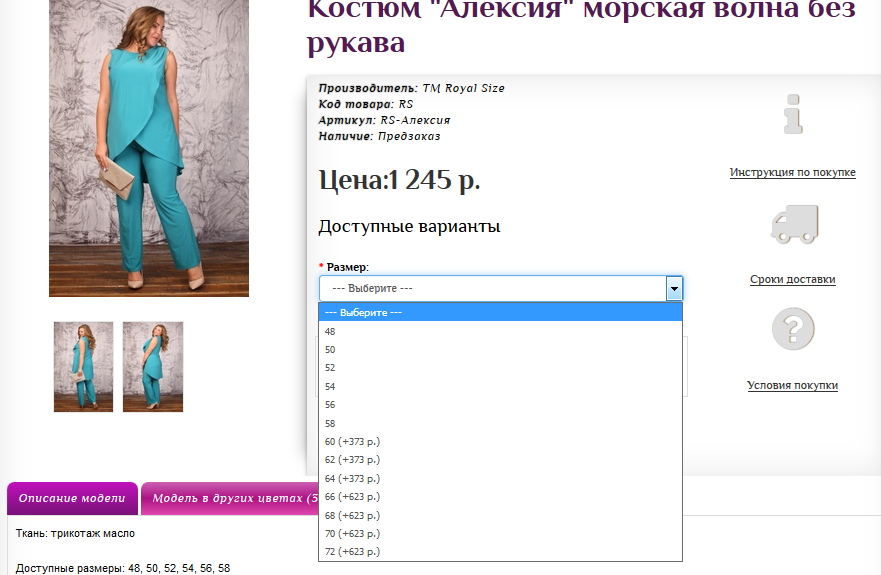The height and width of the screenshot is (575, 881).
Task: View first front-view thumbnail image
Action: 83,366
